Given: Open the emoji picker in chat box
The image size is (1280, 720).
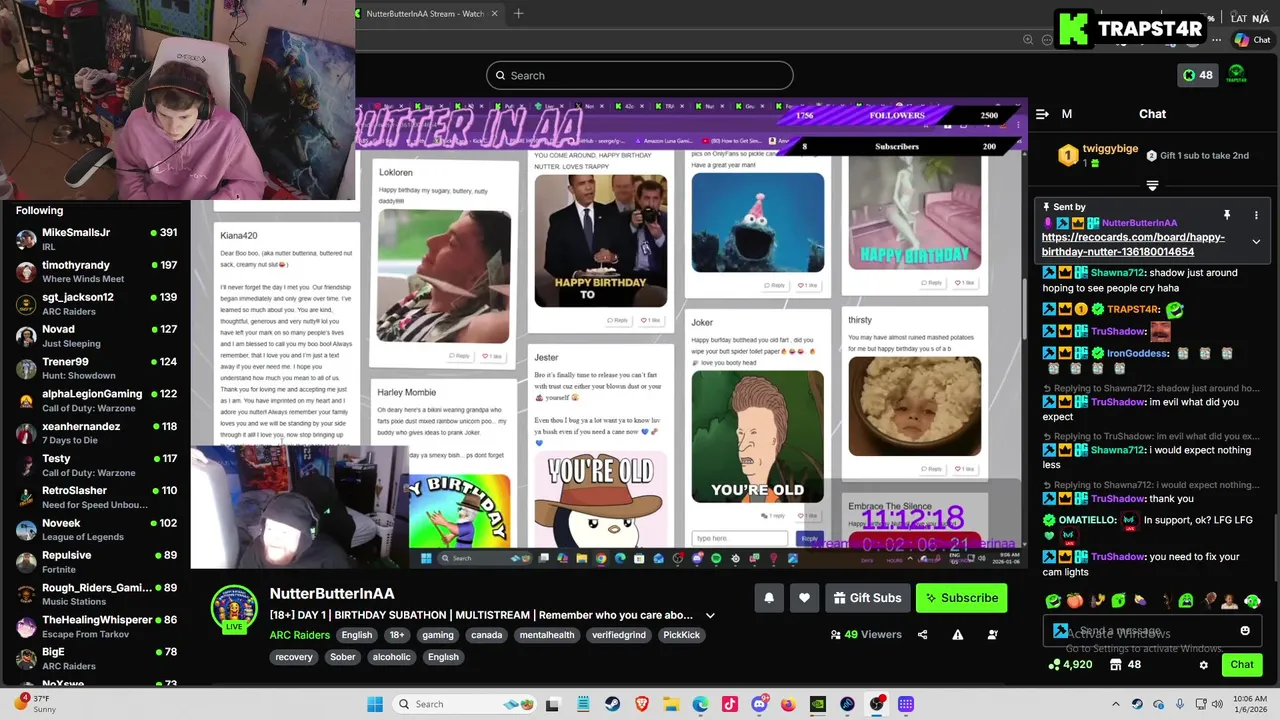Looking at the screenshot, I should click(x=1245, y=631).
